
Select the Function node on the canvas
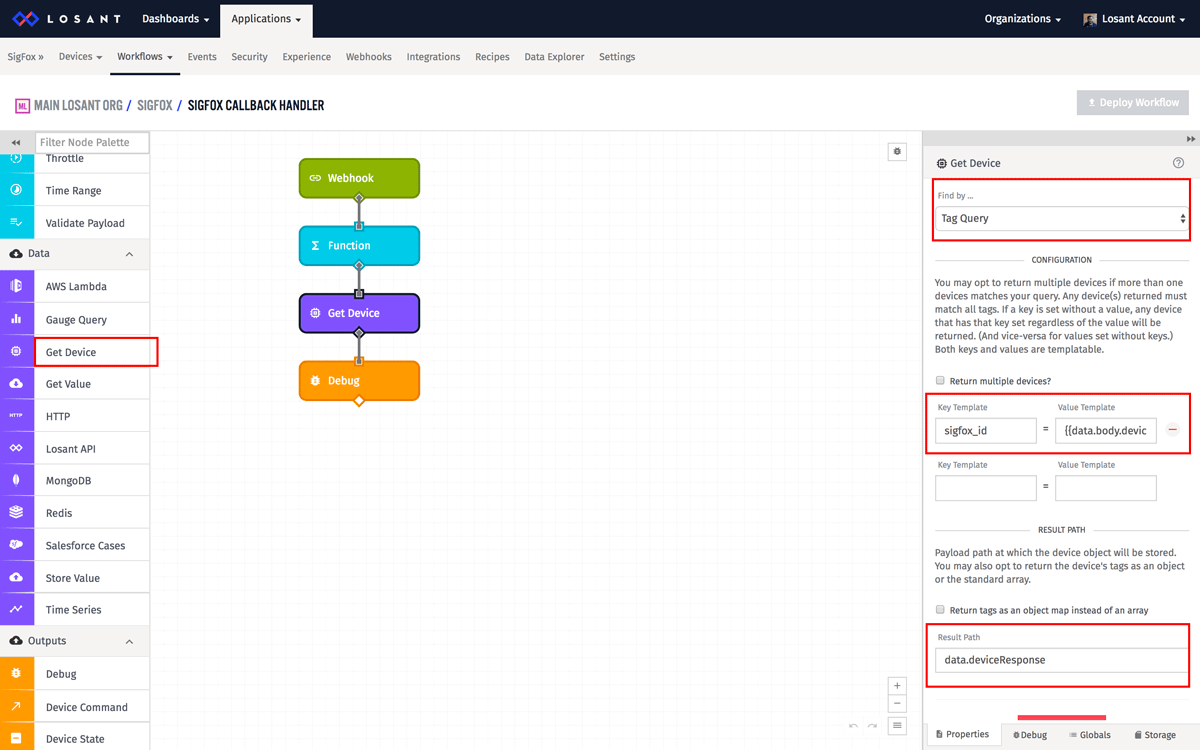tap(359, 245)
